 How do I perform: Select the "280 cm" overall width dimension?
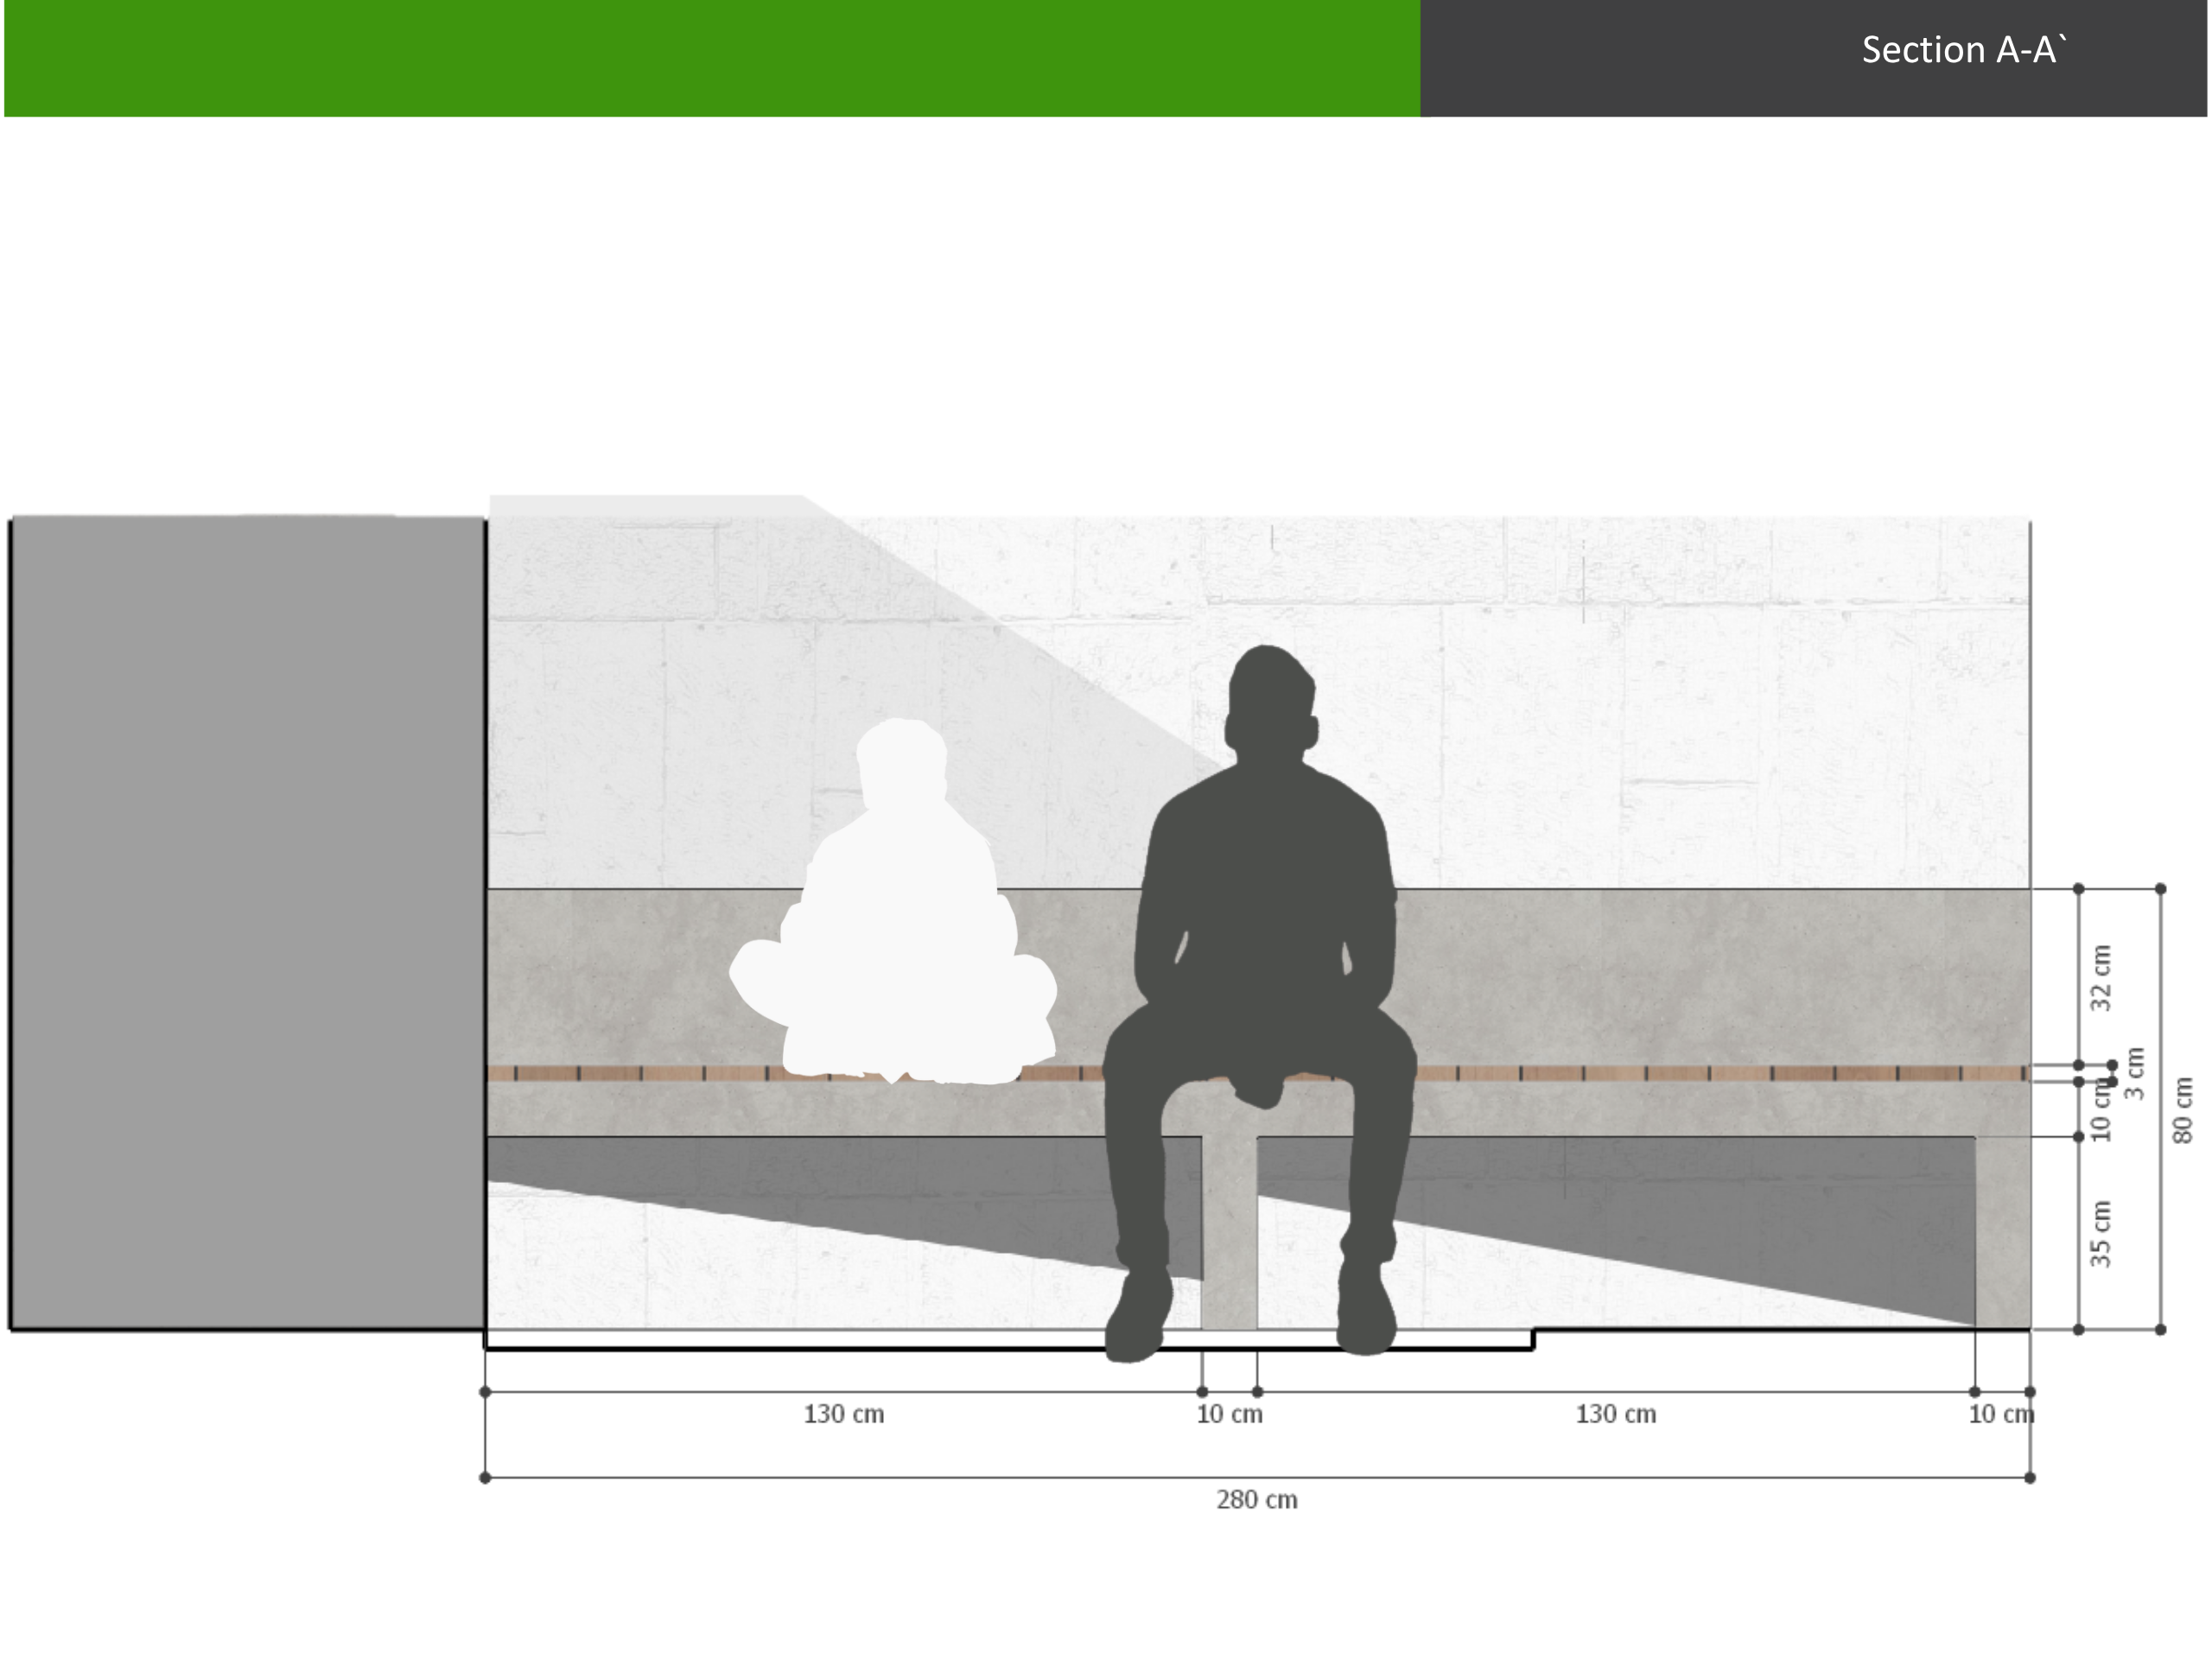point(1257,1500)
